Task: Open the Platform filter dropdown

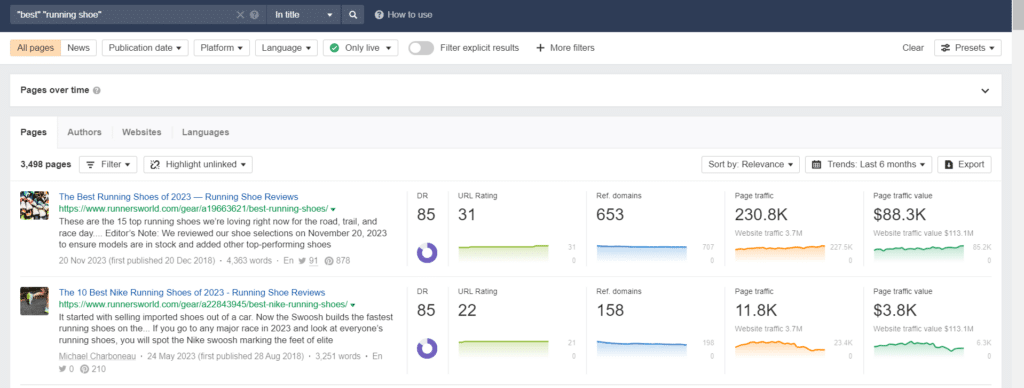Action: point(221,48)
